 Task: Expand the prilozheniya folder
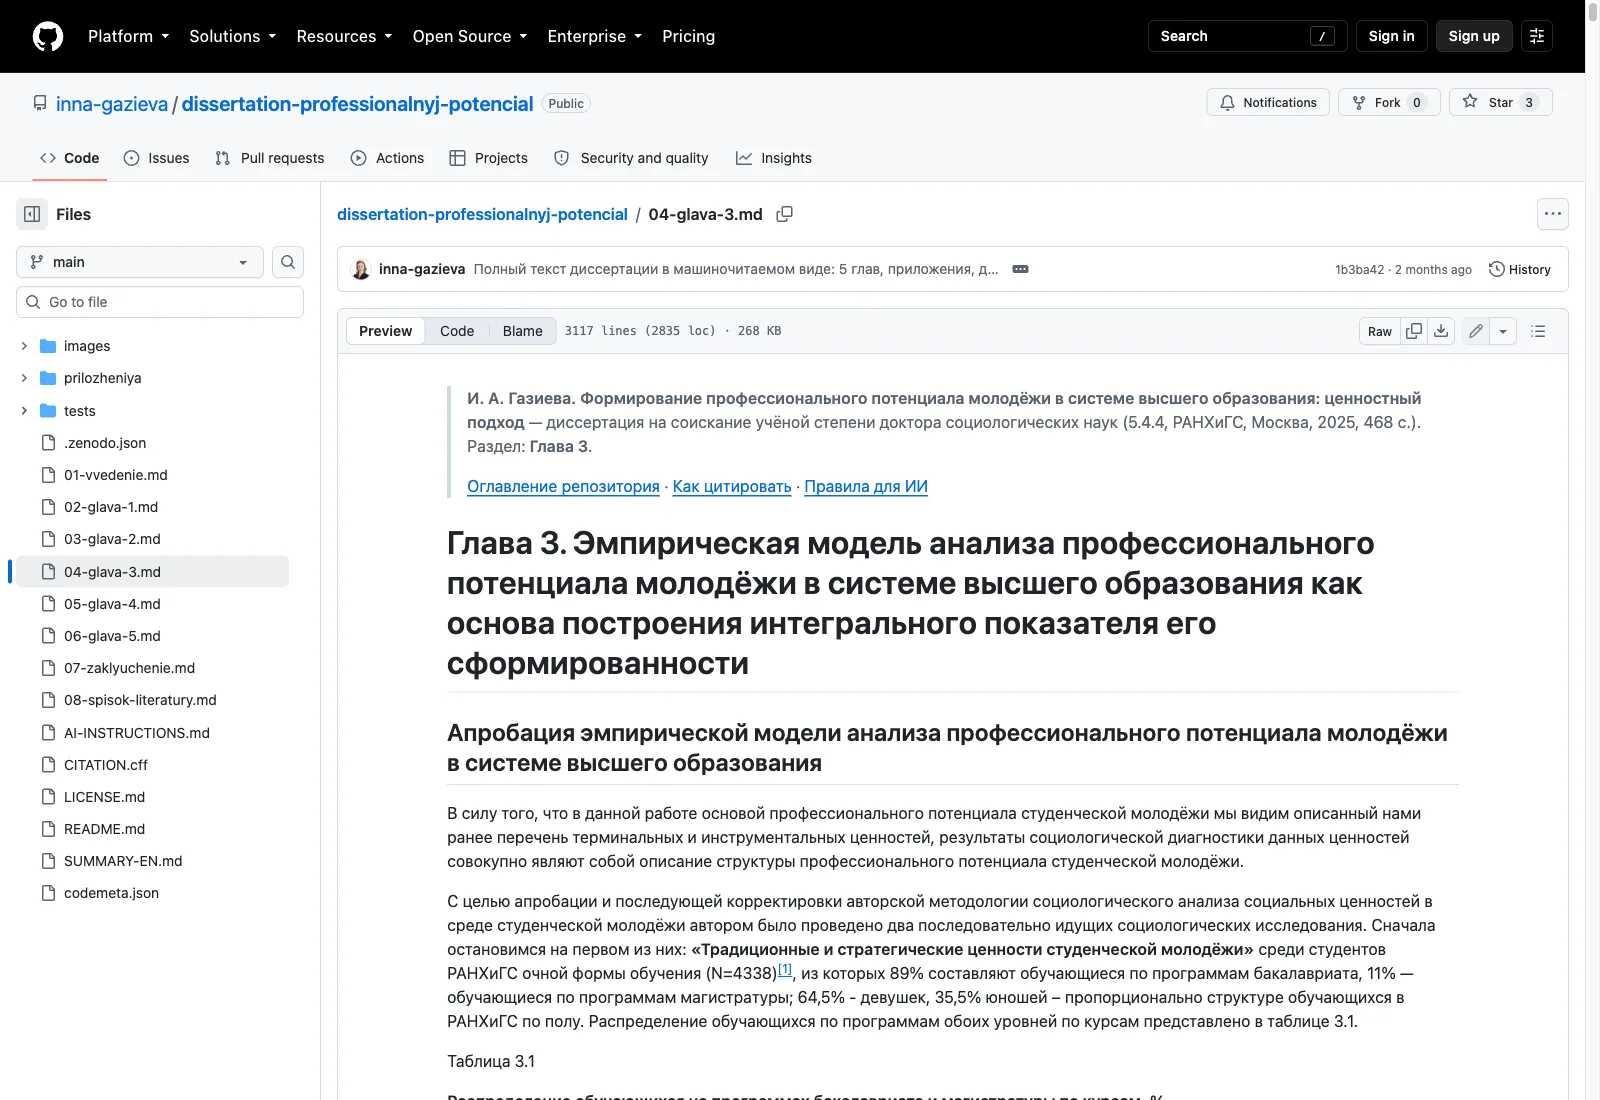pyautogui.click(x=24, y=378)
